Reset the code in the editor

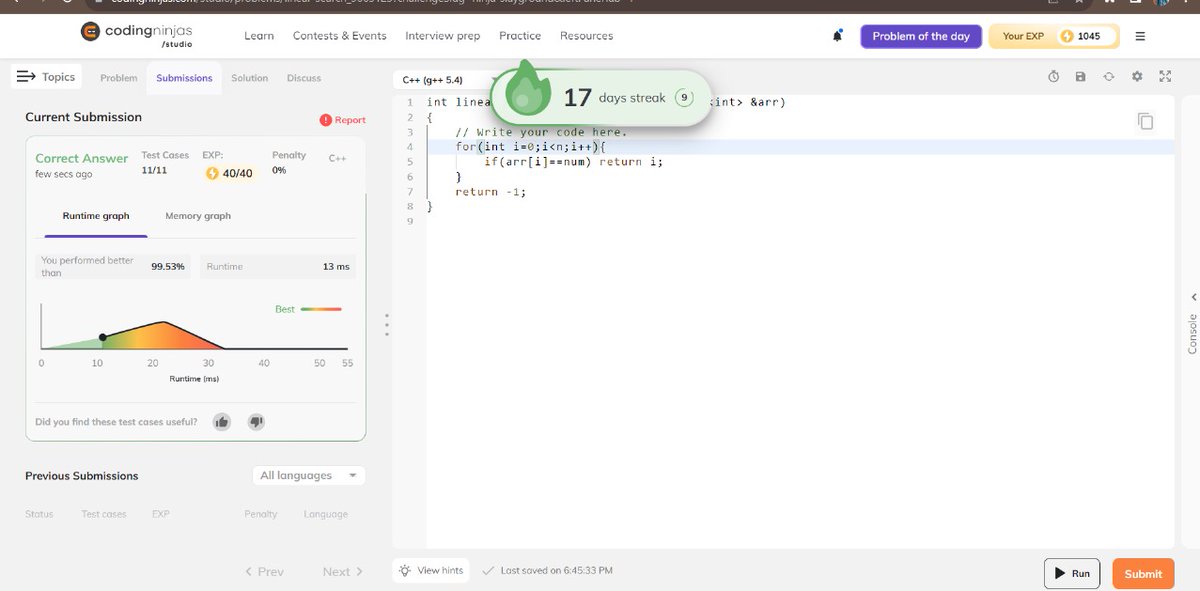pyautogui.click(x=1108, y=76)
